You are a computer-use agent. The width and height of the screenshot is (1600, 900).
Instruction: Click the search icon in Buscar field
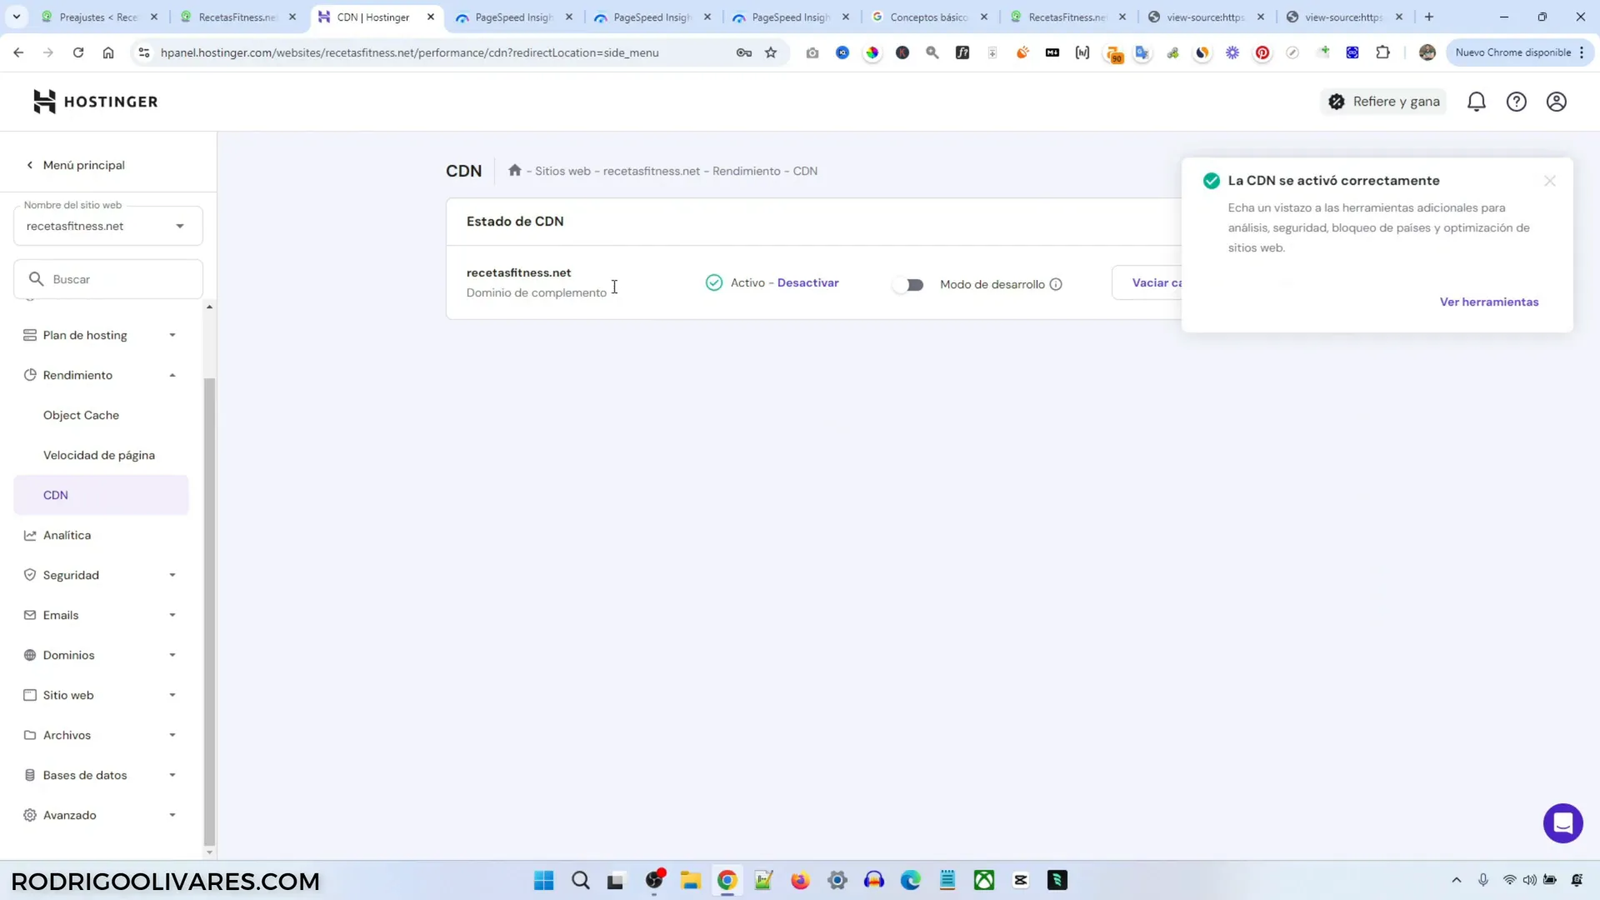(x=37, y=278)
